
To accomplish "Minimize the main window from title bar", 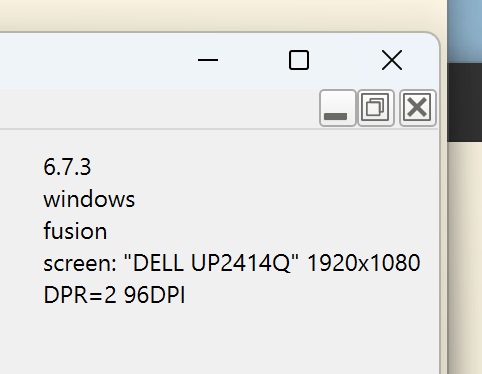I will coord(208,60).
